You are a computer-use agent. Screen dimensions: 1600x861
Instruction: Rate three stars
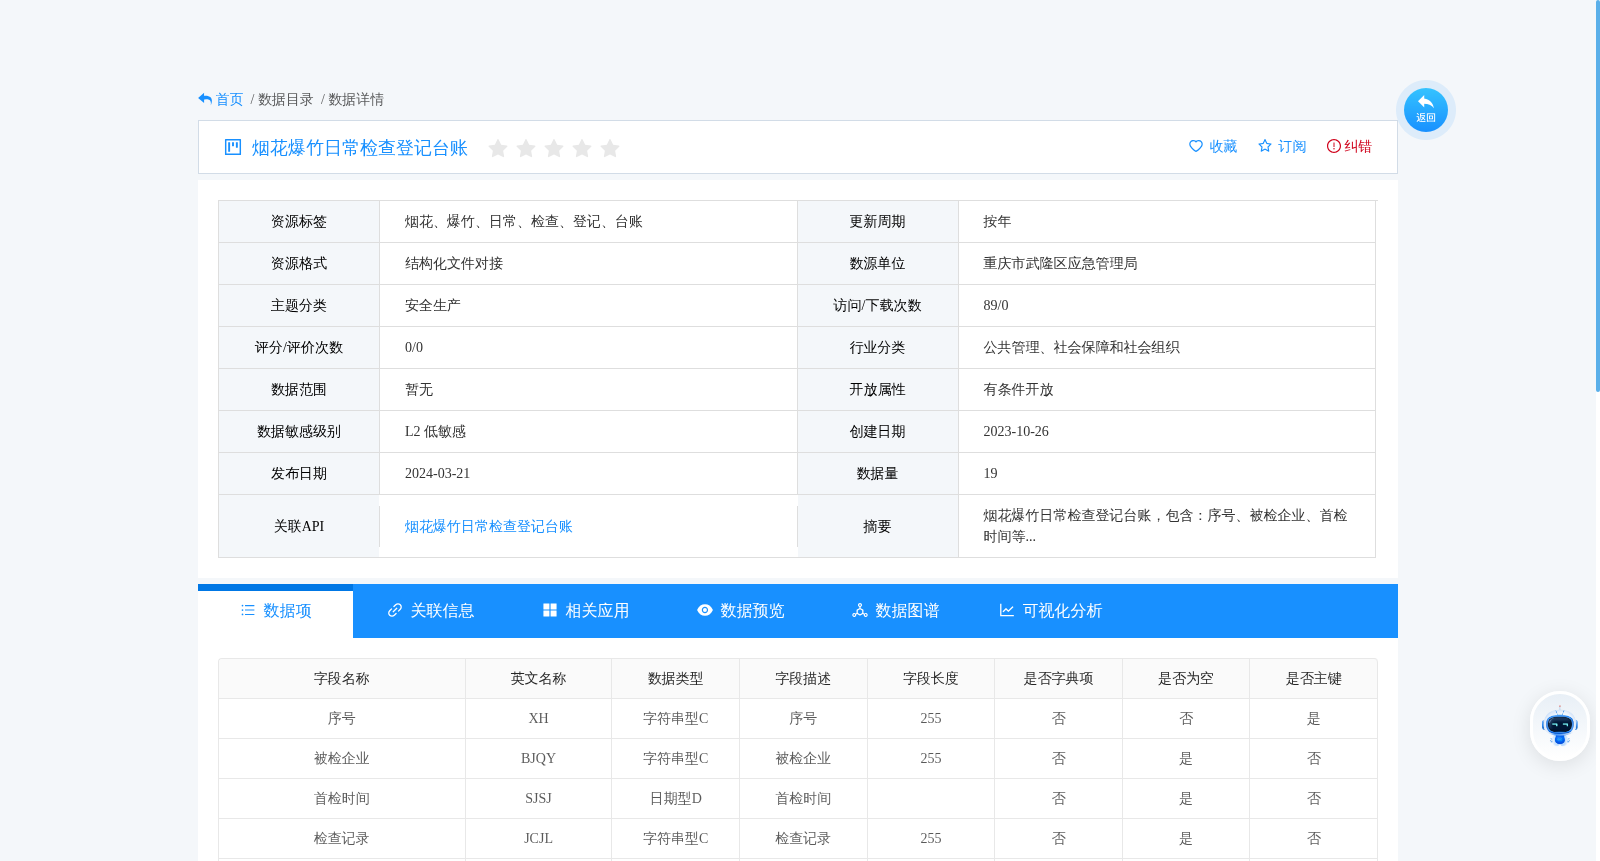[x=554, y=148]
